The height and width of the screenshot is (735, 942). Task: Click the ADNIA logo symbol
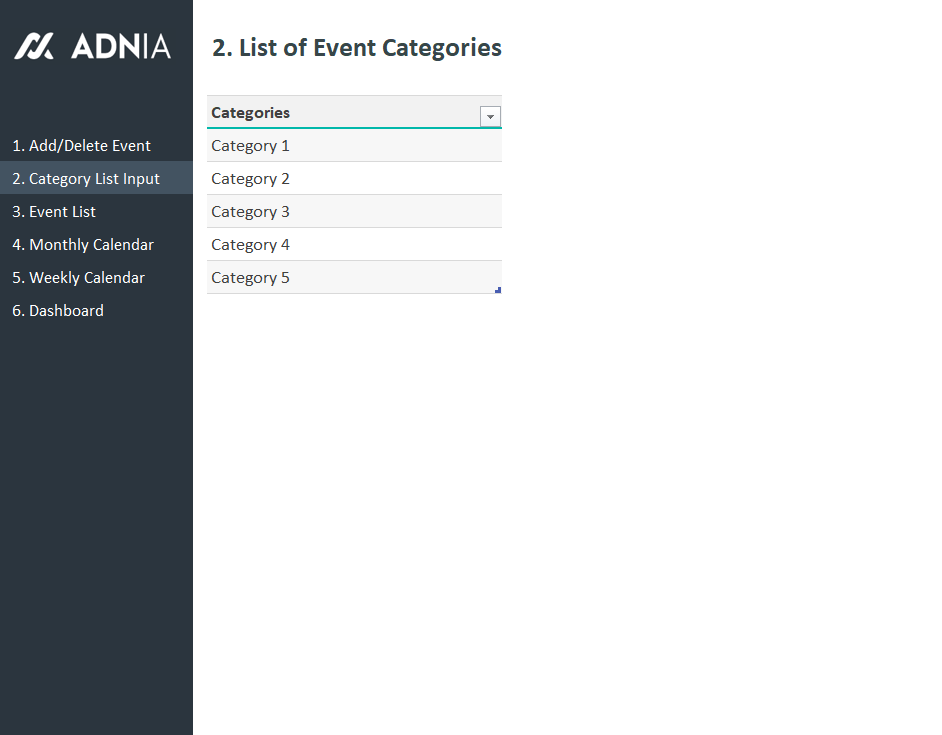click(33, 46)
